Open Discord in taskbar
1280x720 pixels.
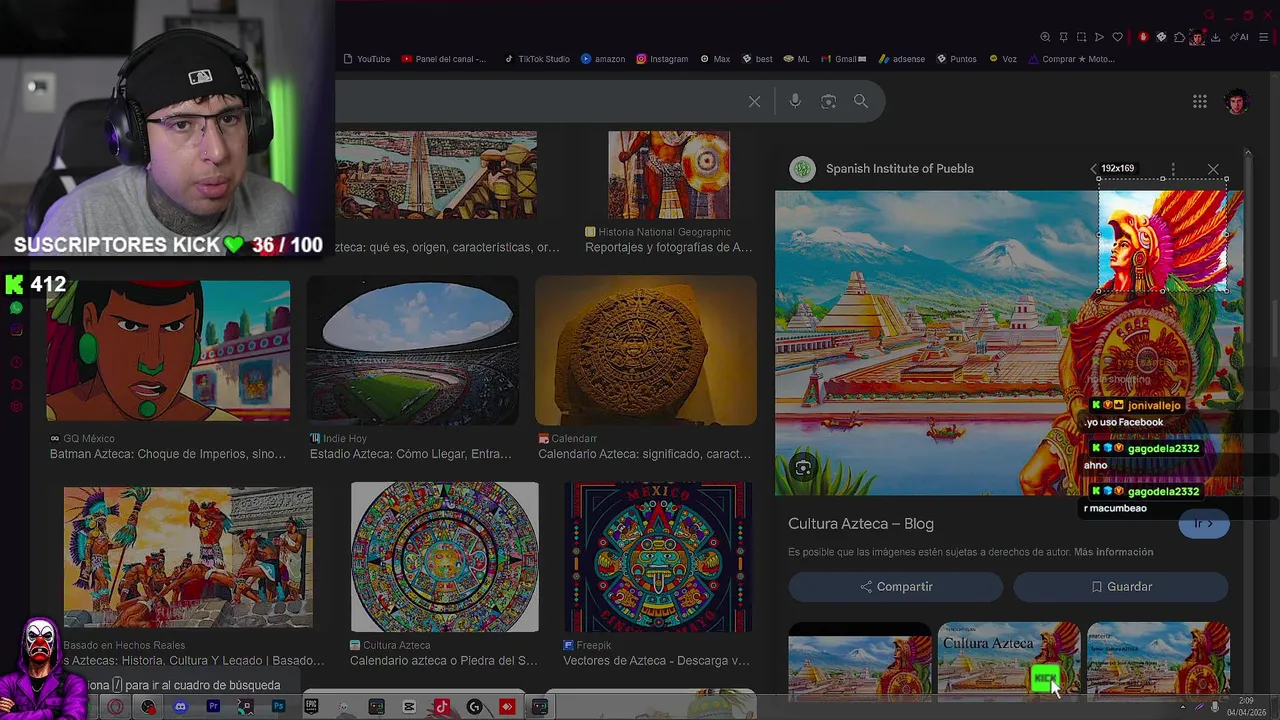(180, 707)
